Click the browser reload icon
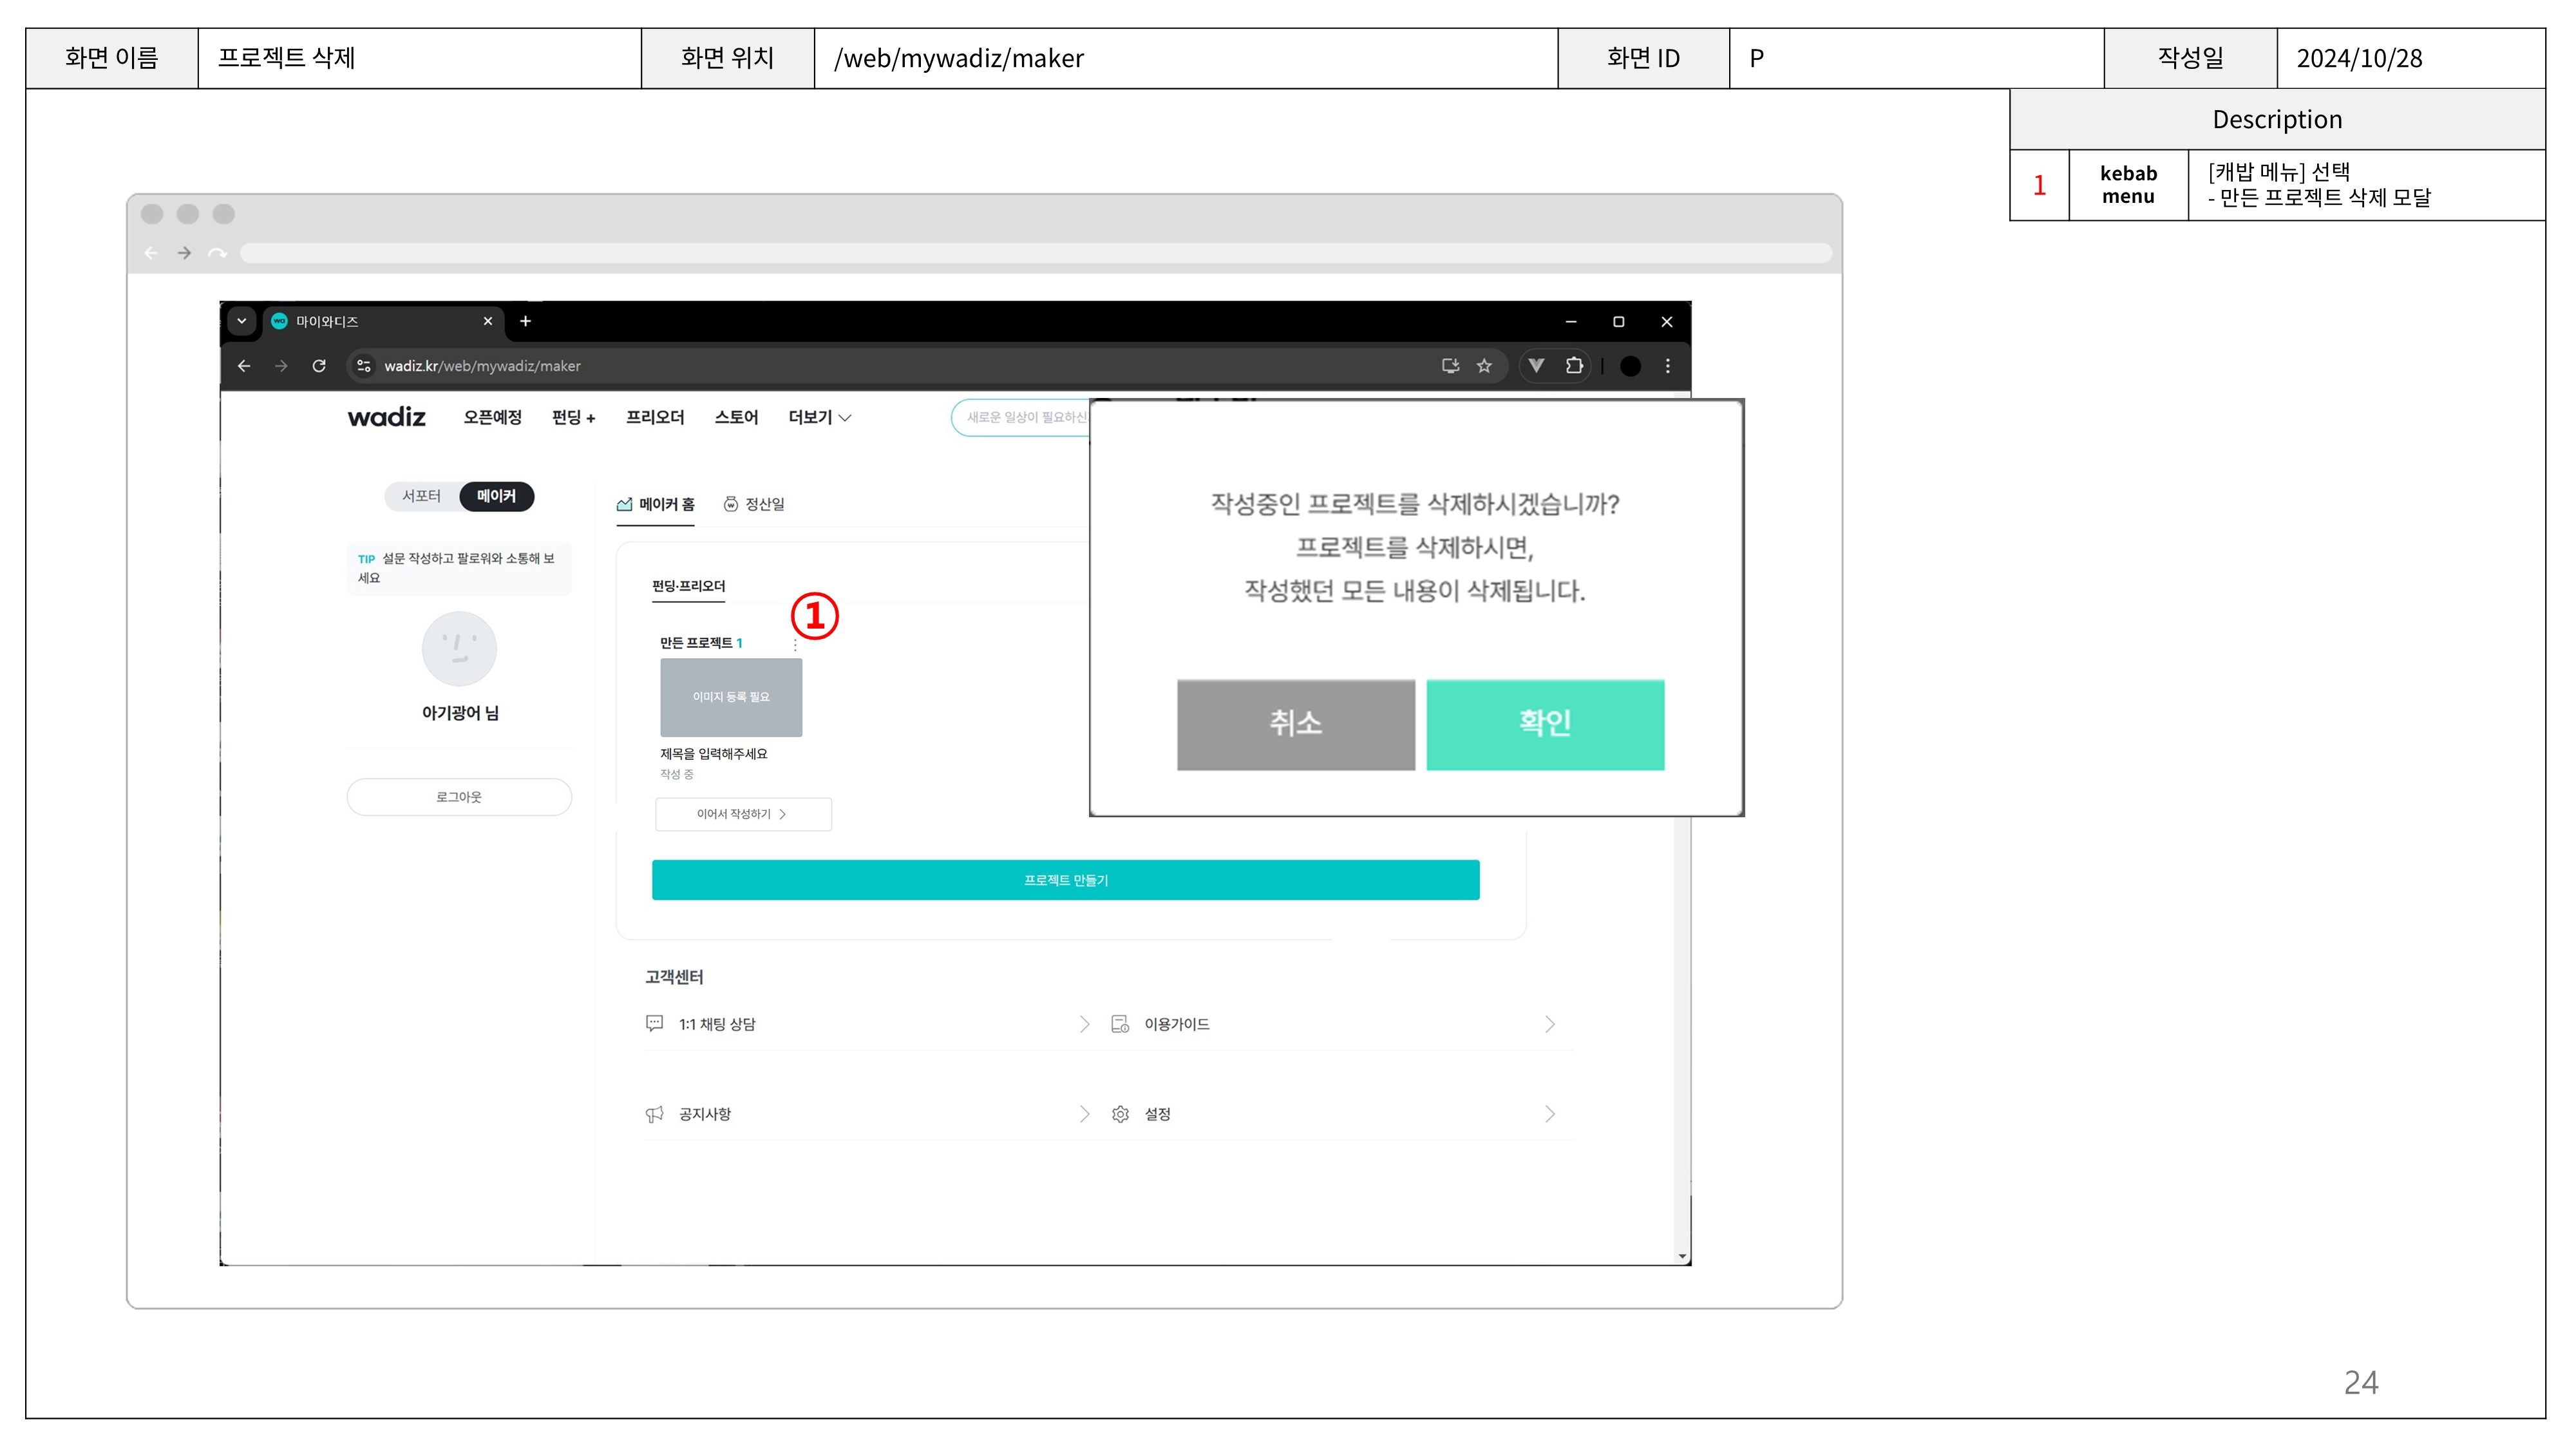 click(319, 366)
